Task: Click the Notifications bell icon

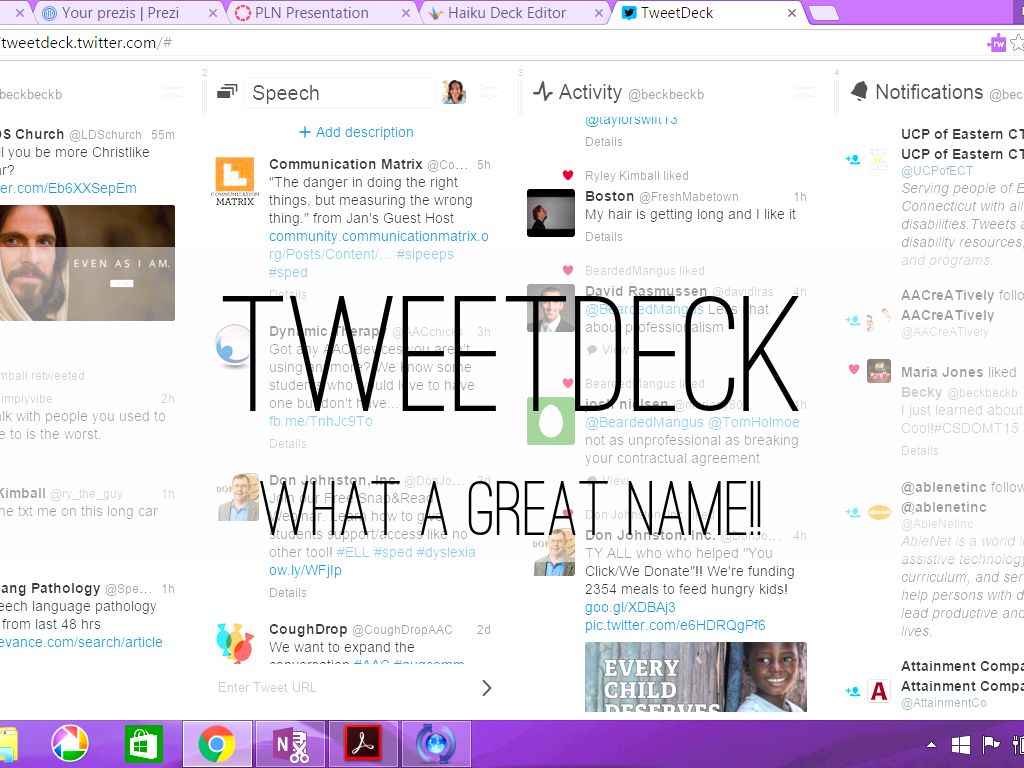Action: click(858, 92)
